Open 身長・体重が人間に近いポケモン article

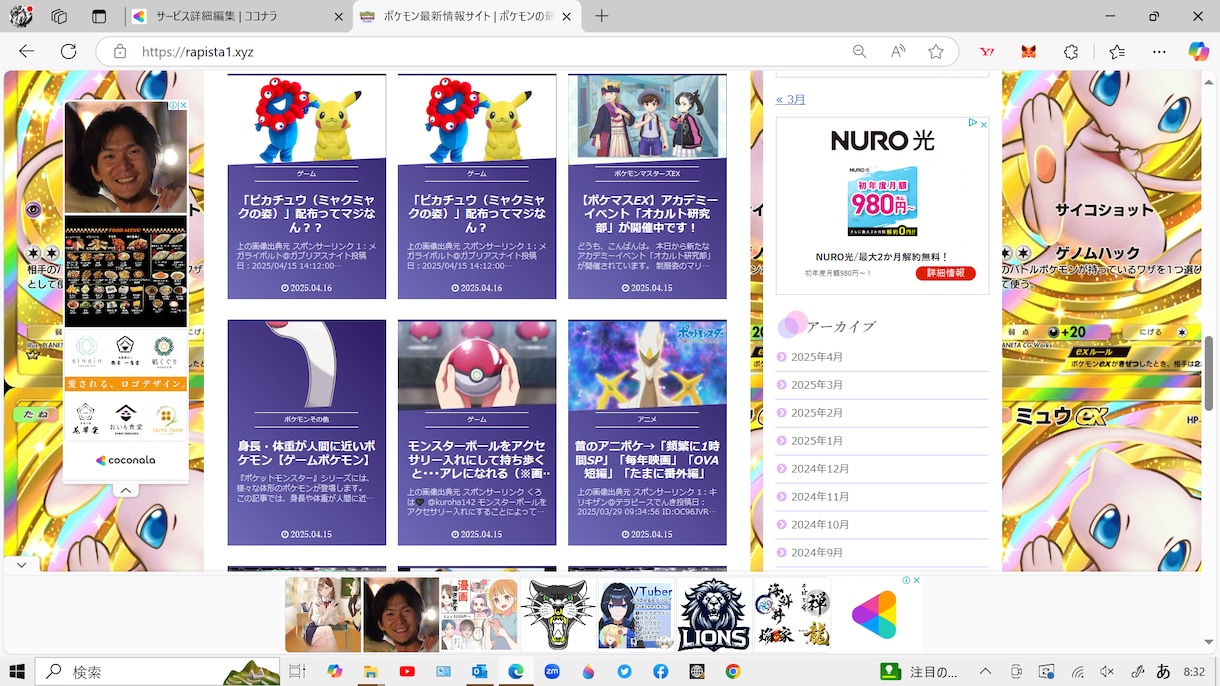(306, 432)
